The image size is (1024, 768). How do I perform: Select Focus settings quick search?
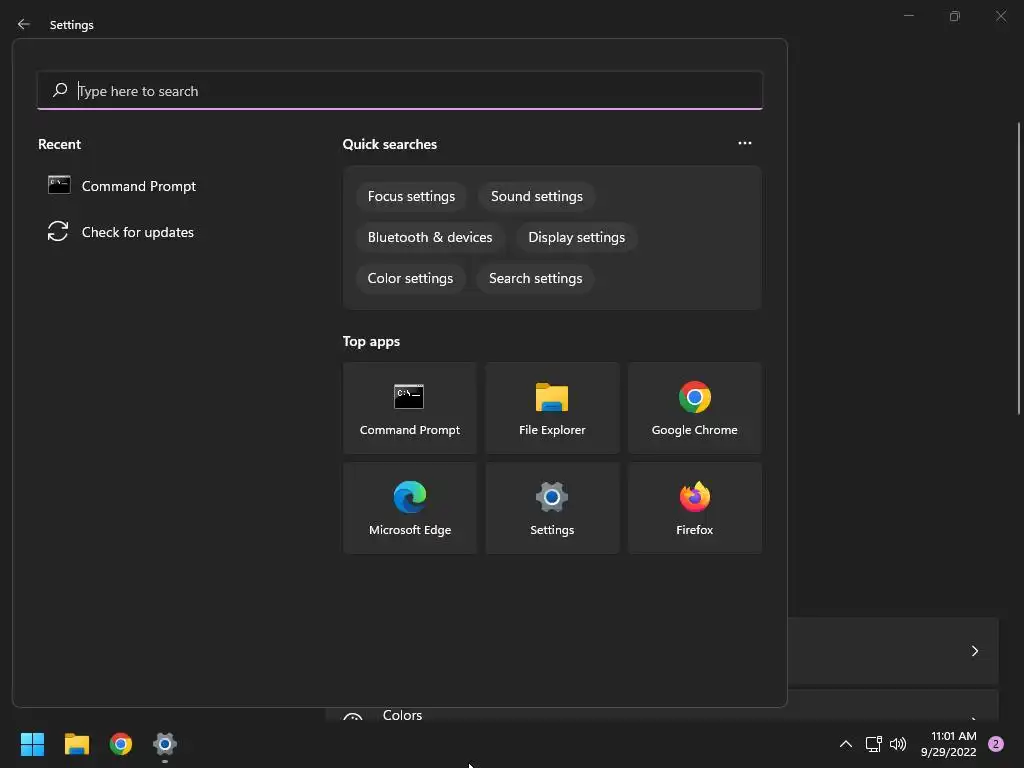411,197
